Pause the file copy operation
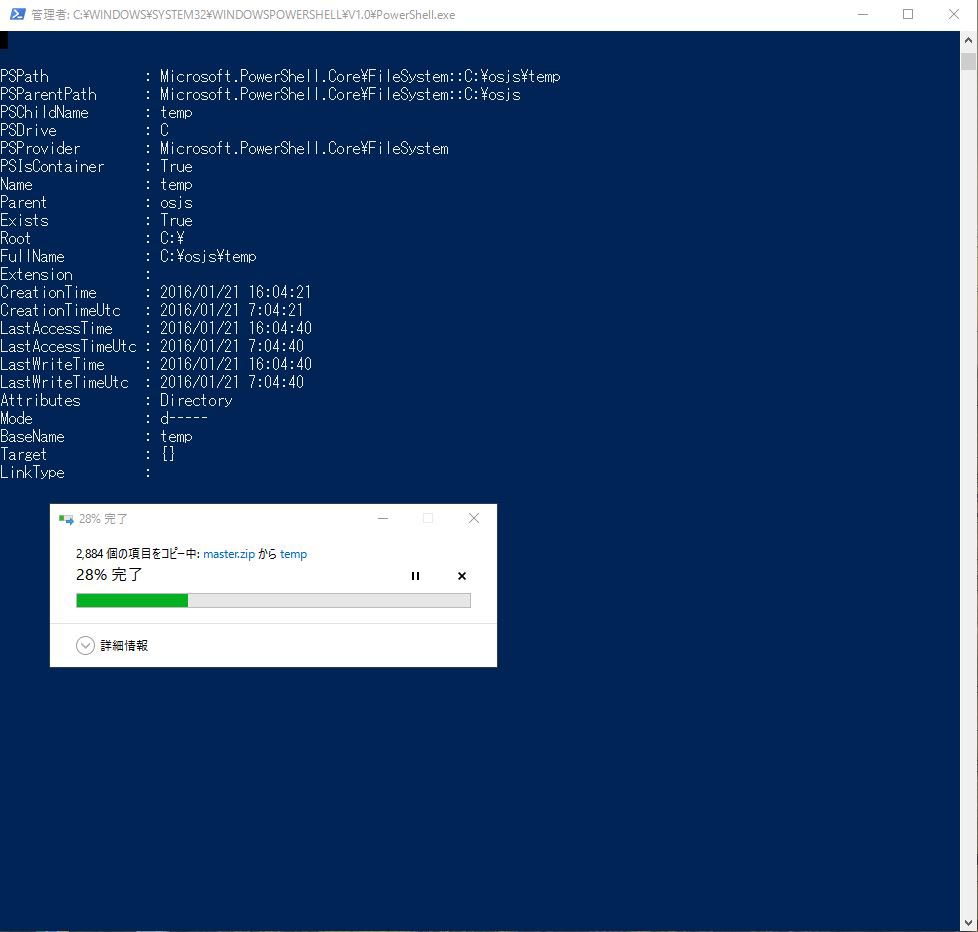 point(416,576)
